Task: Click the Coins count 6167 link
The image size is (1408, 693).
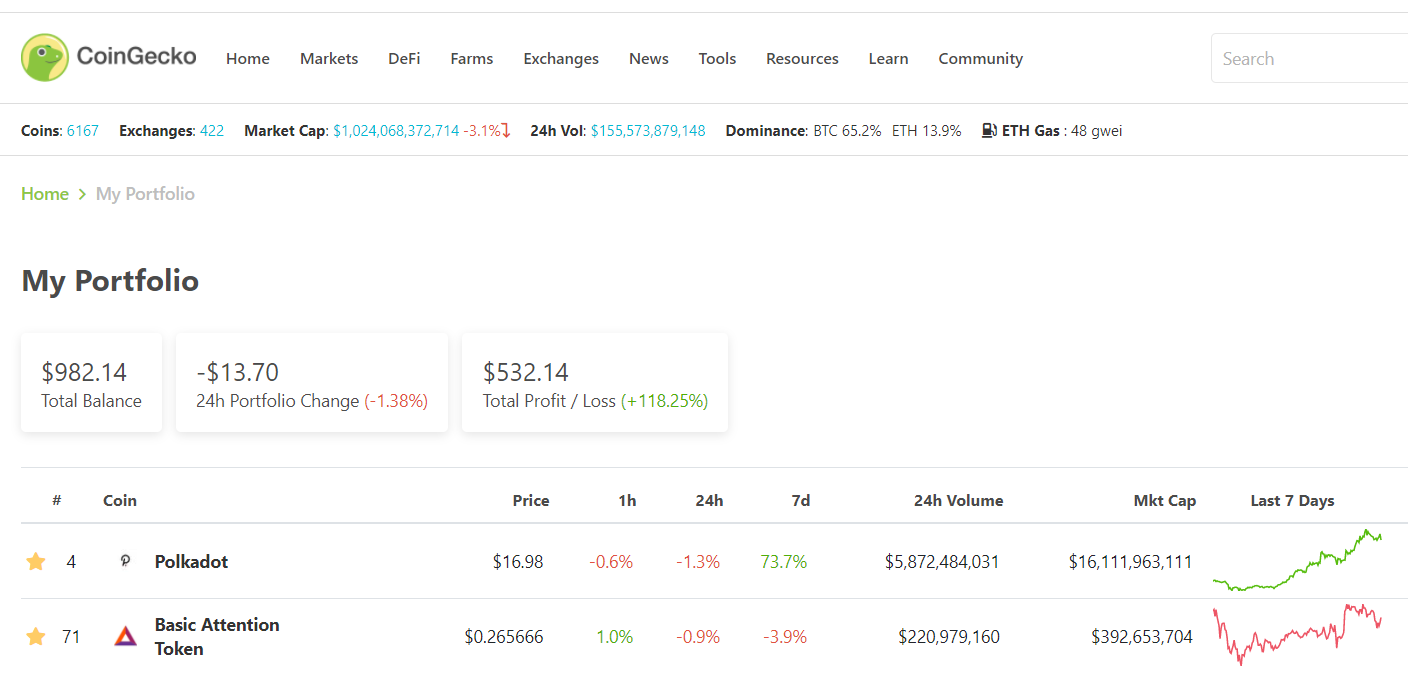Action: click(83, 131)
